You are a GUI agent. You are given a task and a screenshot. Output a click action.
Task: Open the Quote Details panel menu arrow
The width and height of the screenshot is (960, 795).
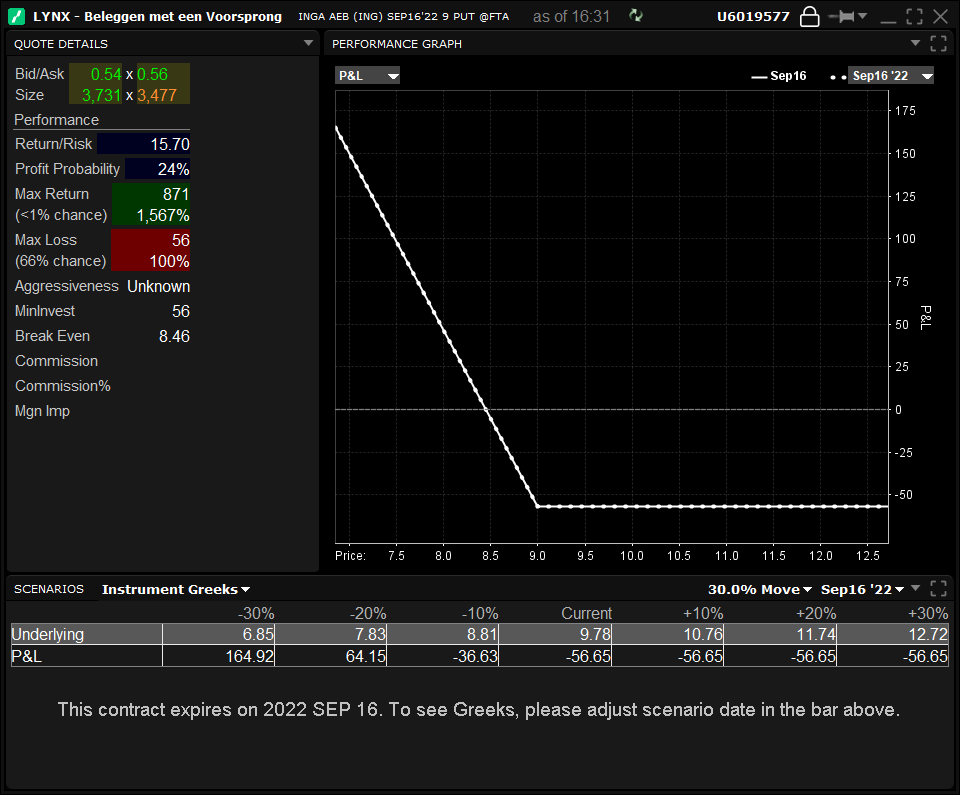(308, 43)
